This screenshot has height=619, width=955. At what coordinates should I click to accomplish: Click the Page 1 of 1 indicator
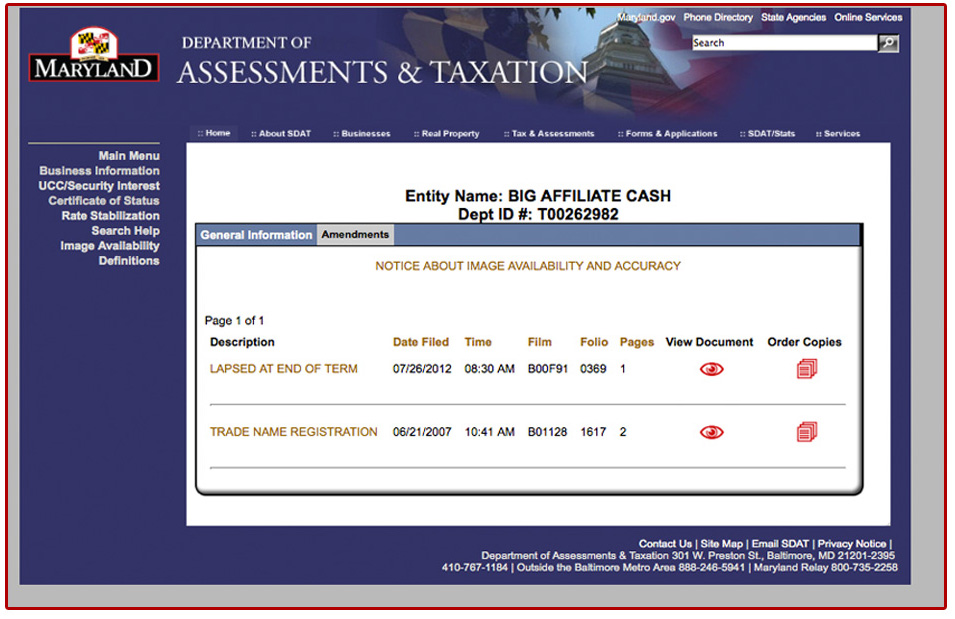(x=234, y=320)
